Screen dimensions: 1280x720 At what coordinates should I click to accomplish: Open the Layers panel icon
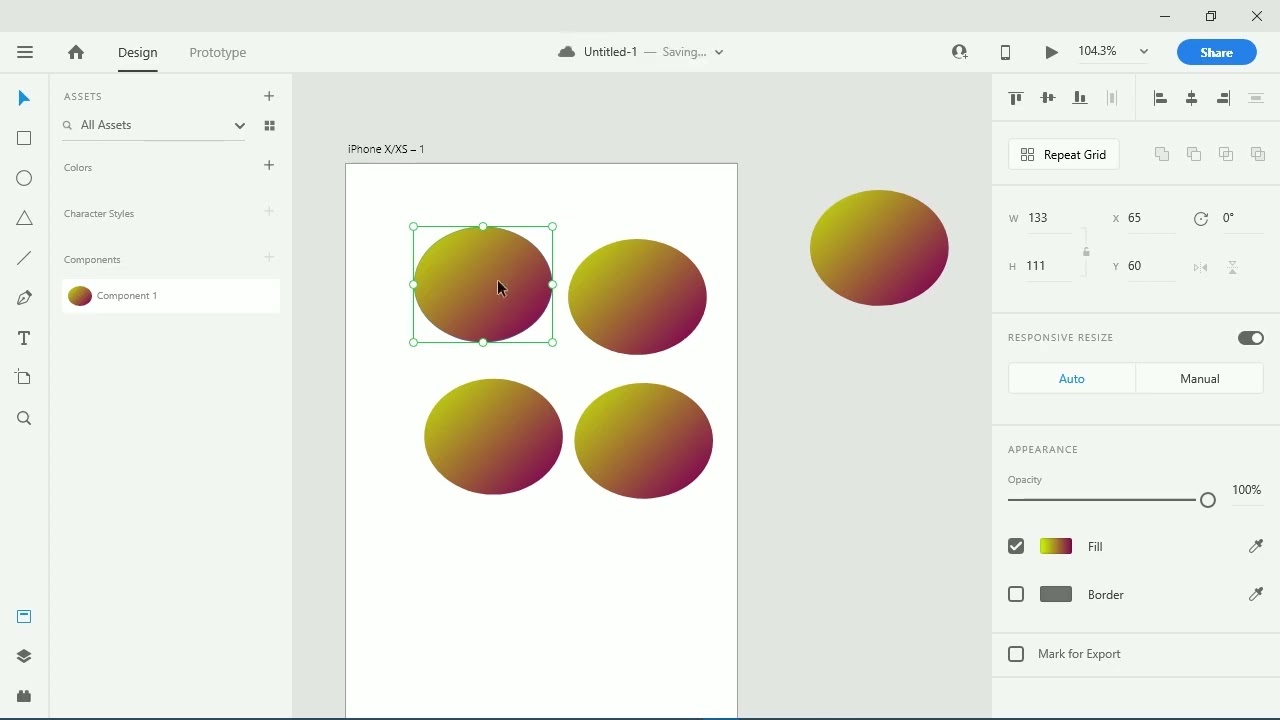(24, 656)
